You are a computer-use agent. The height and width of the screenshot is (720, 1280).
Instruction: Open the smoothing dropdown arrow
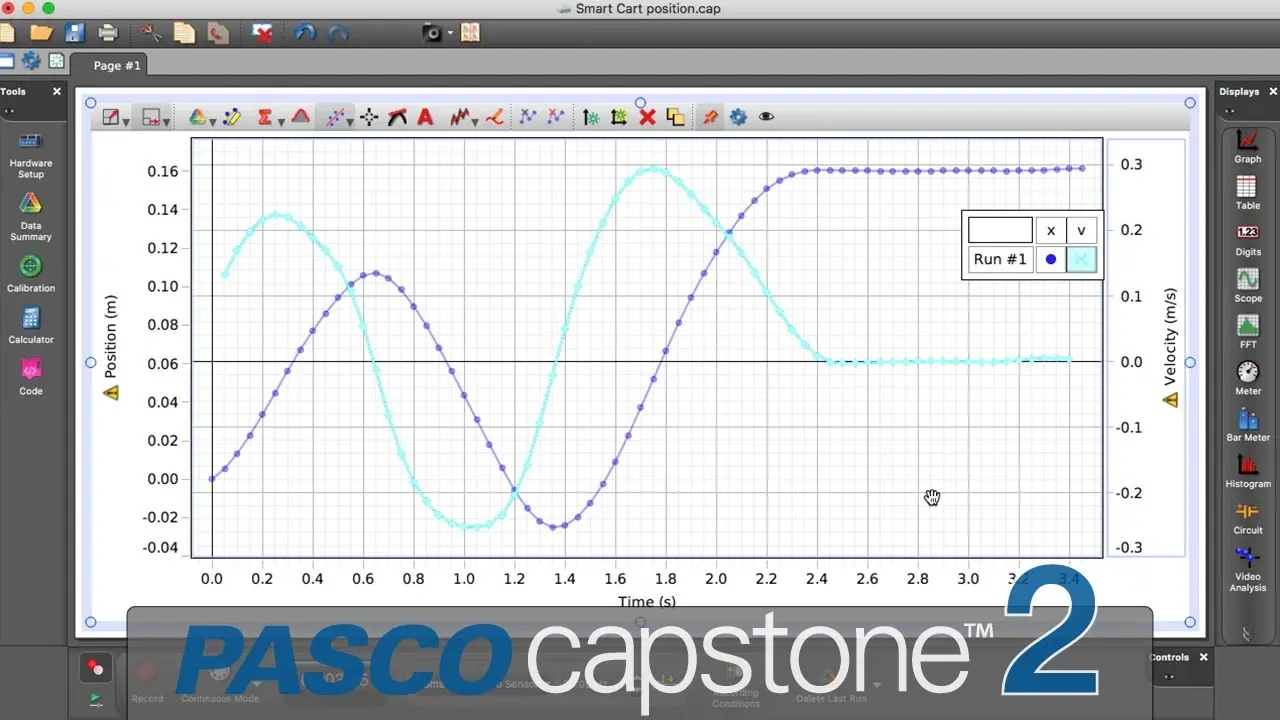click(475, 121)
